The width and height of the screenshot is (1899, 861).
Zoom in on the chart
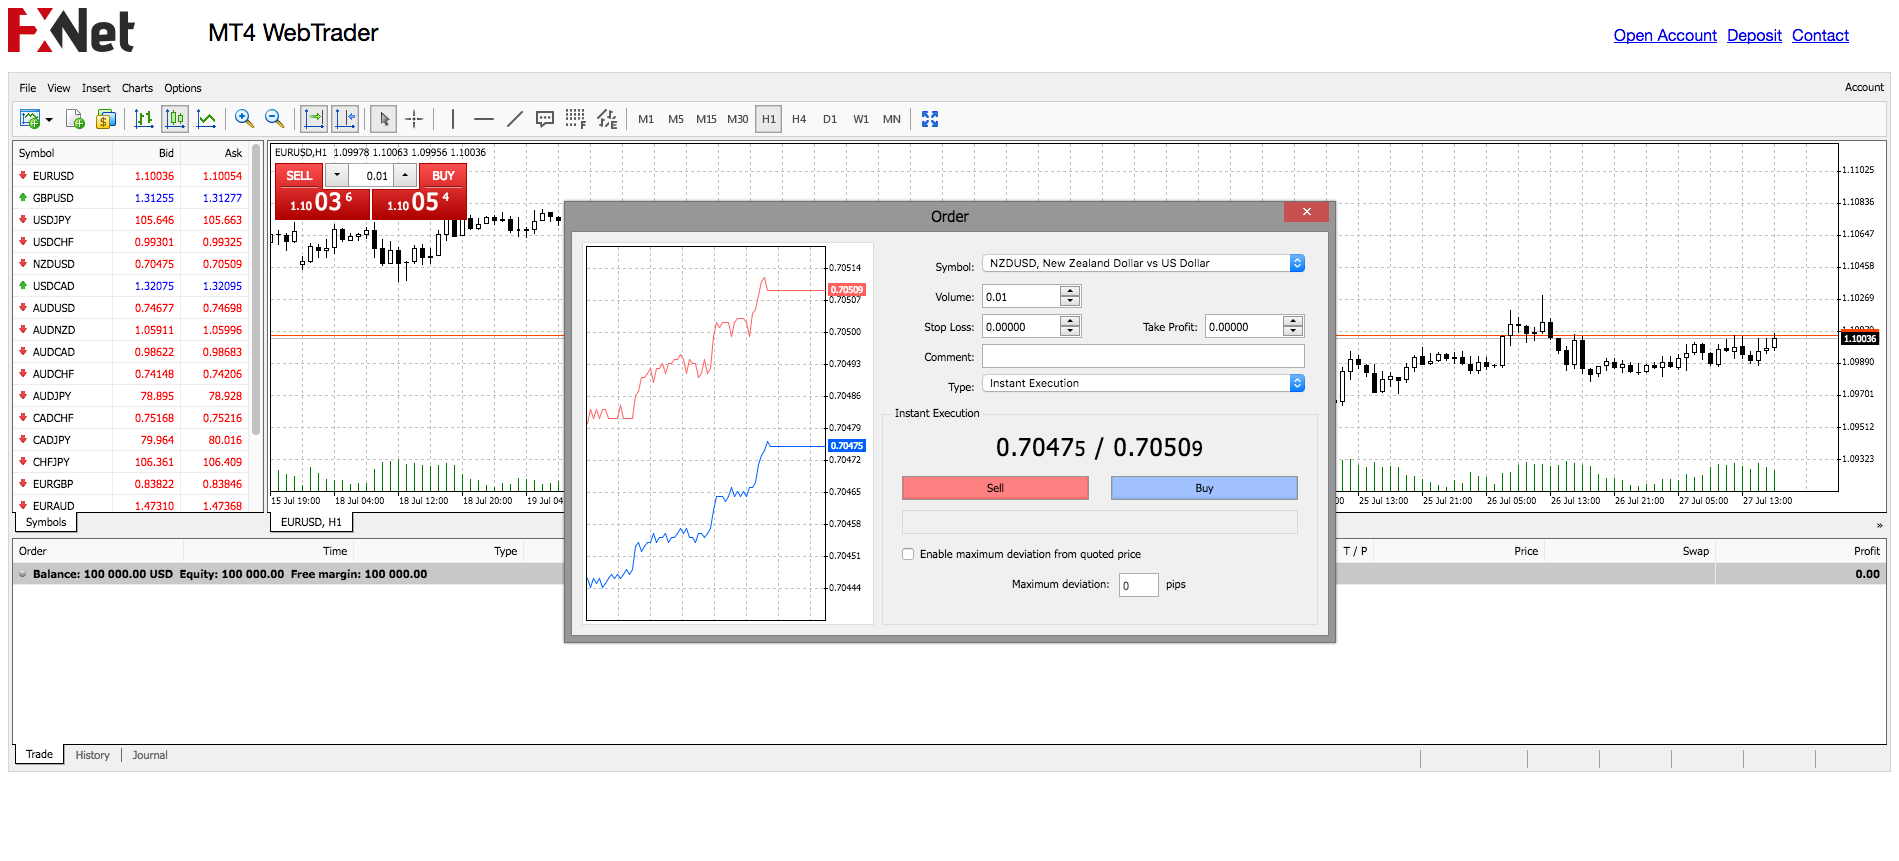[x=244, y=119]
